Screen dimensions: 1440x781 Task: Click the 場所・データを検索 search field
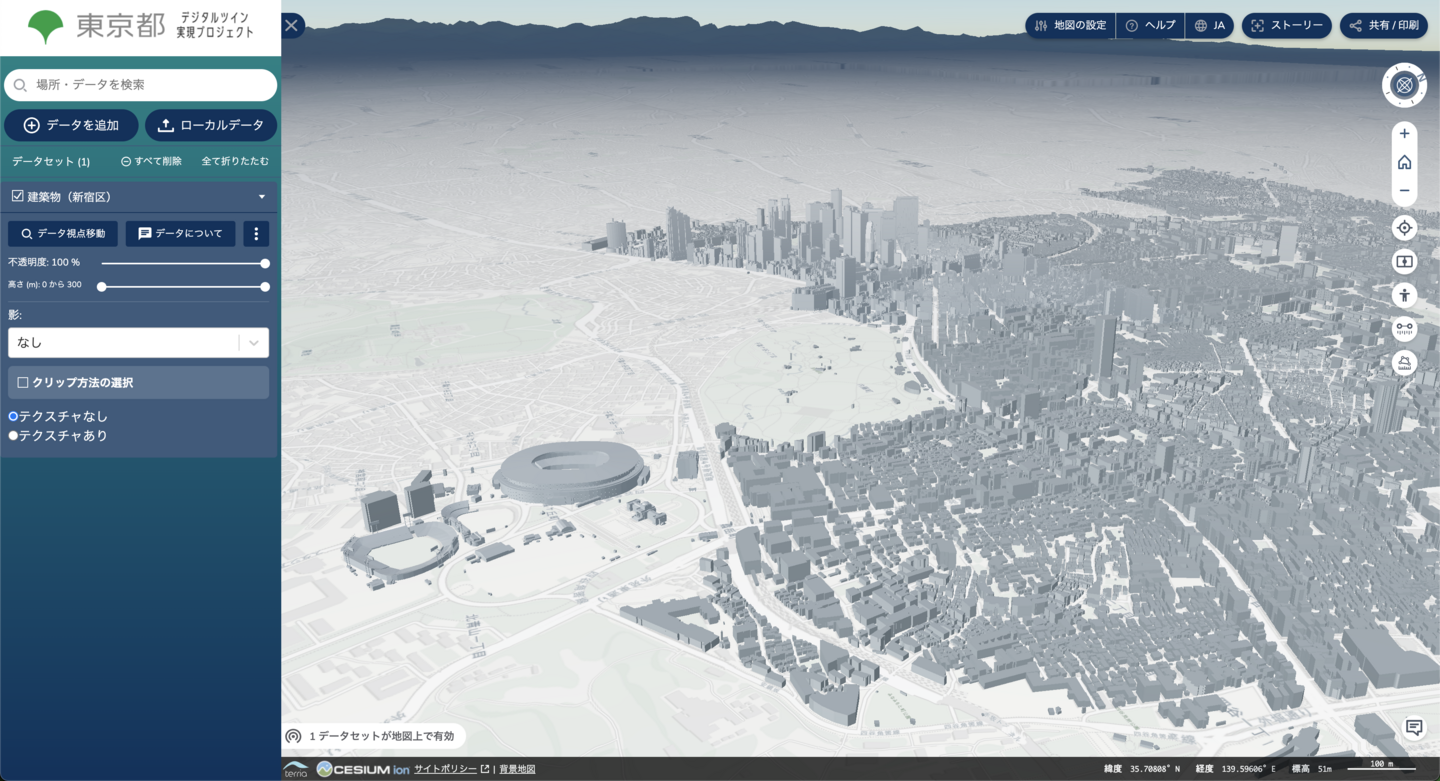140,85
